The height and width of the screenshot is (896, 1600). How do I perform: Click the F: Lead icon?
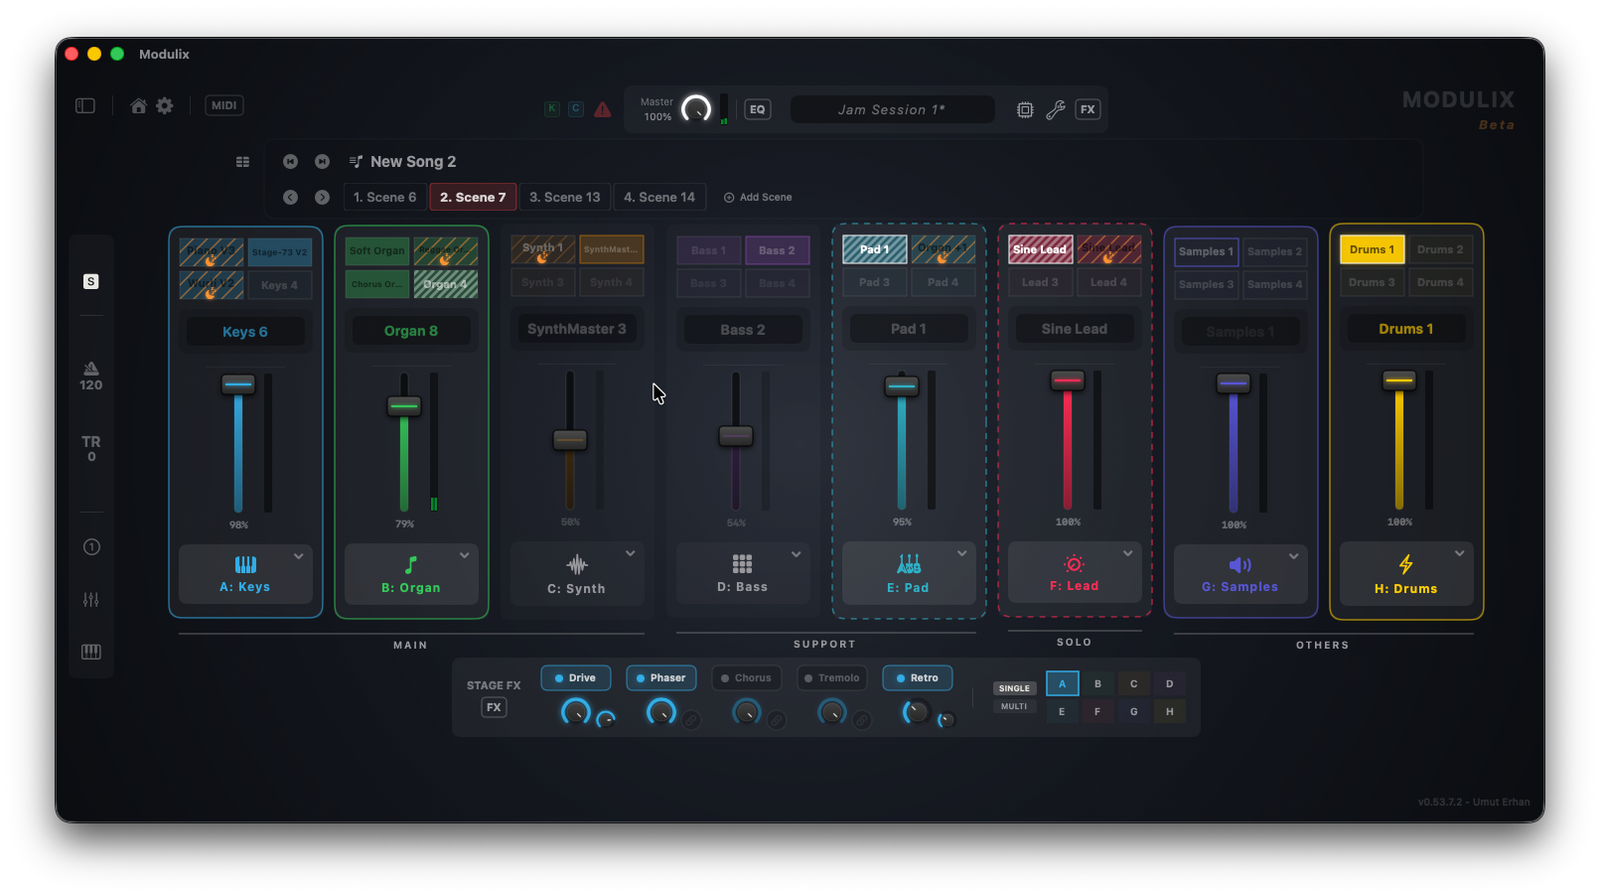coord(1074,563)
